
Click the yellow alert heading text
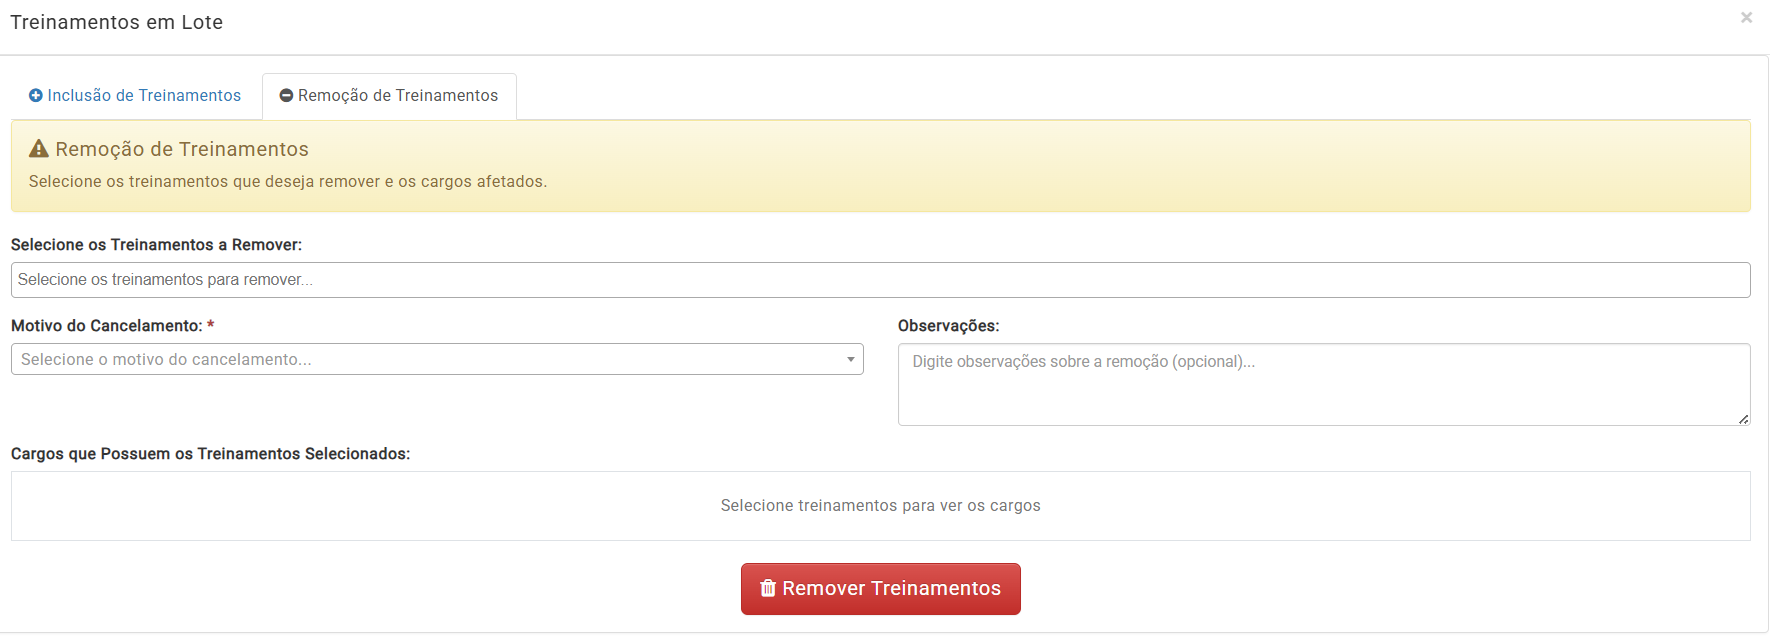[182, 149]
